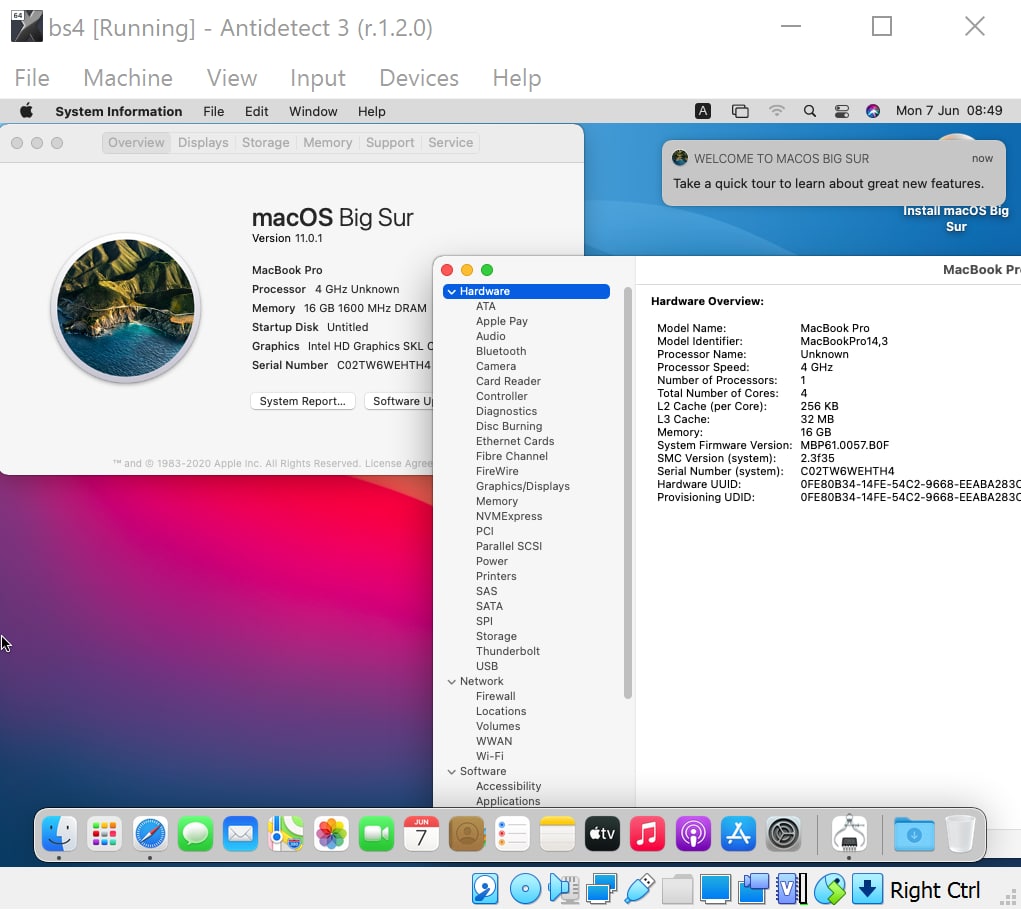Open Launchpad in the Dock

[x=105, y=833]
